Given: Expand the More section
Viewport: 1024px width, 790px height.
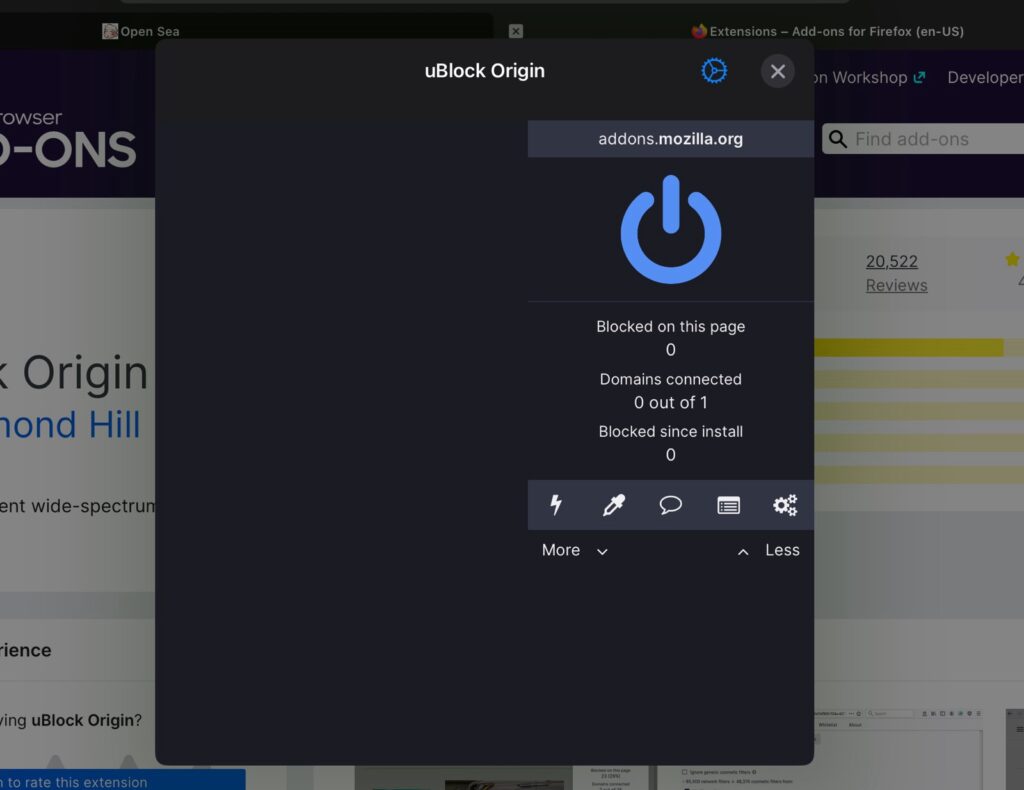Looking at the screenshot, I should pos(575,550).
